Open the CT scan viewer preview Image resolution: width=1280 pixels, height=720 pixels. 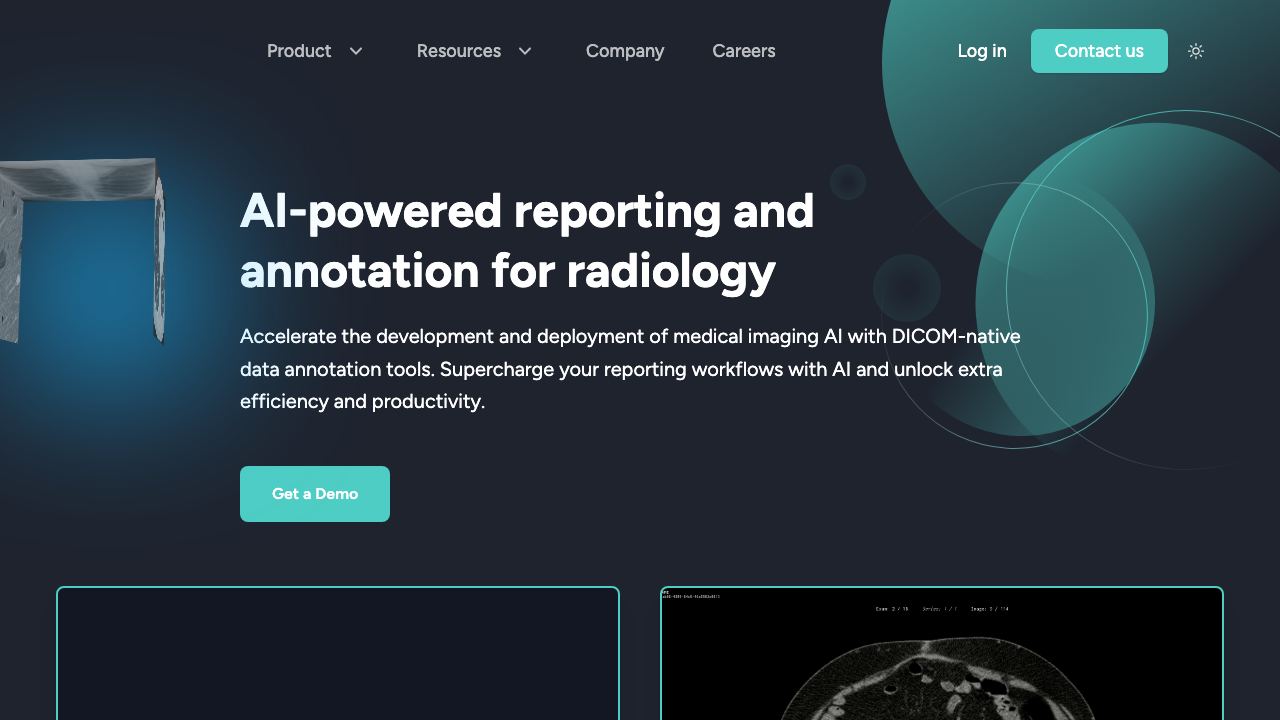click(x=942, y=653)
